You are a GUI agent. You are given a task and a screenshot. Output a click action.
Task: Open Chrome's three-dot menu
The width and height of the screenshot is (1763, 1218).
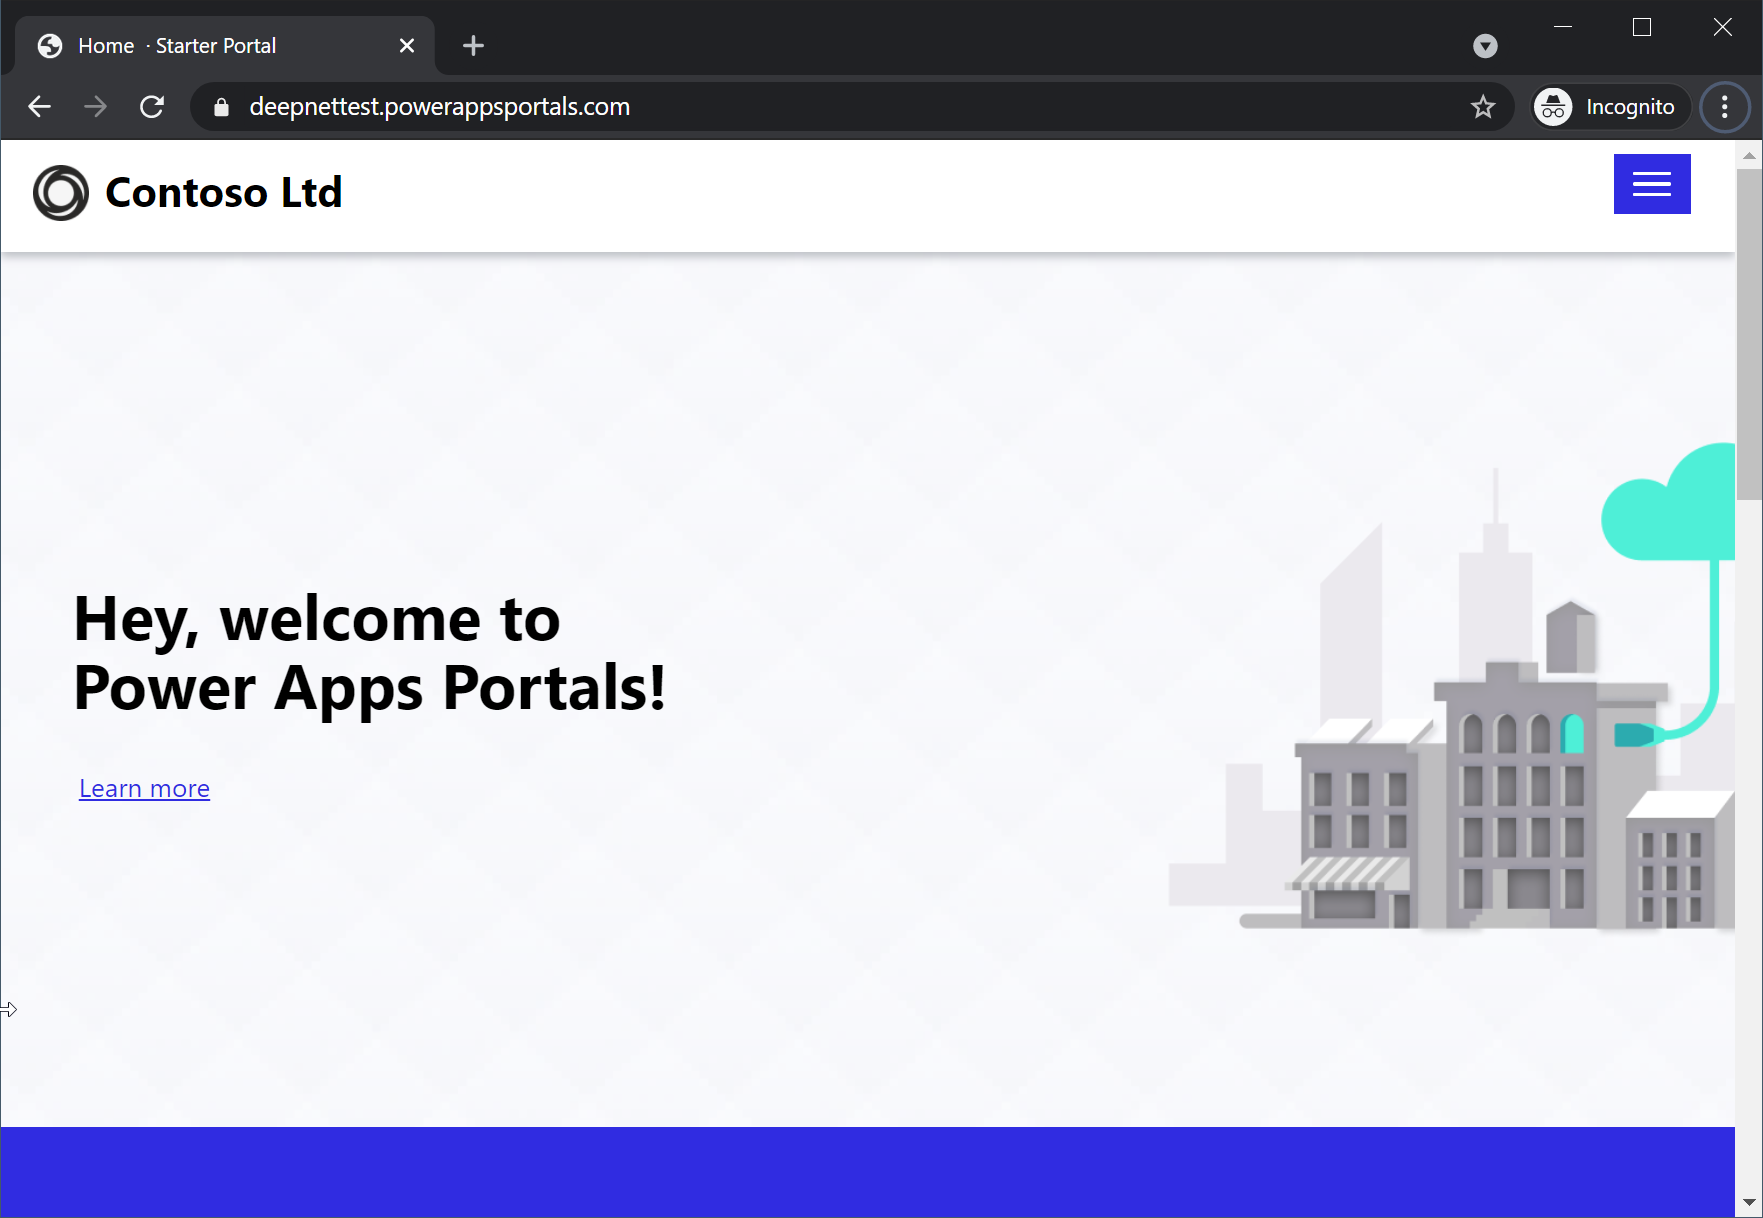pyautogui.click(x=1725, y=107)
